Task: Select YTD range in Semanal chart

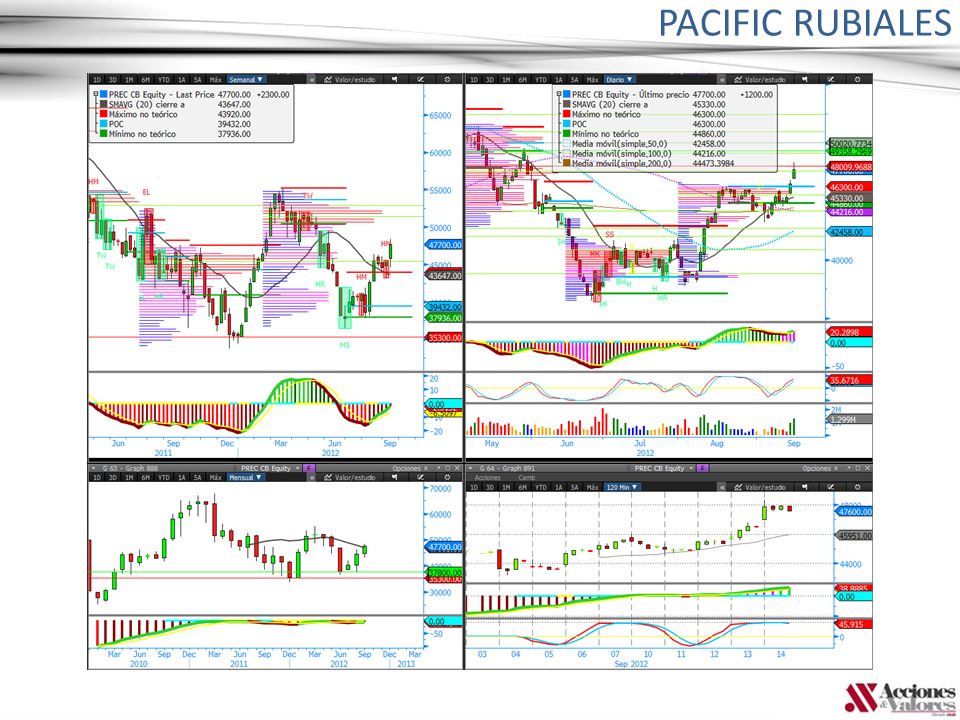Action: pos(163,80)
